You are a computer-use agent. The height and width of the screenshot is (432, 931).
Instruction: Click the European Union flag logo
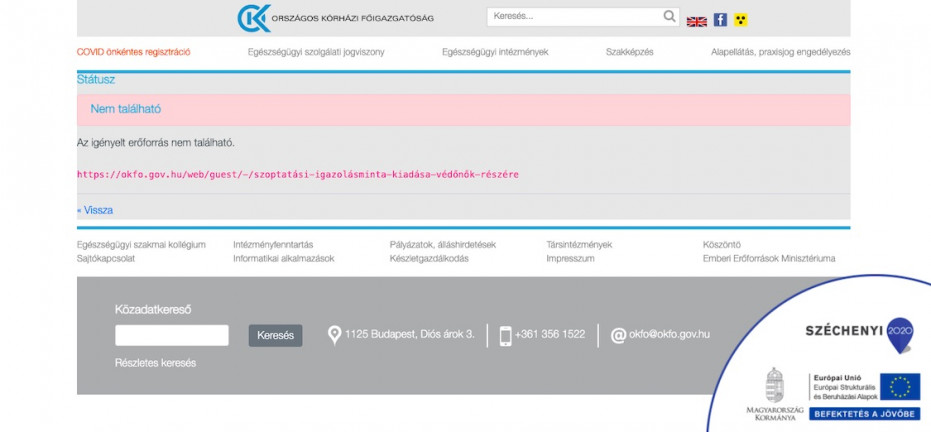900,386
